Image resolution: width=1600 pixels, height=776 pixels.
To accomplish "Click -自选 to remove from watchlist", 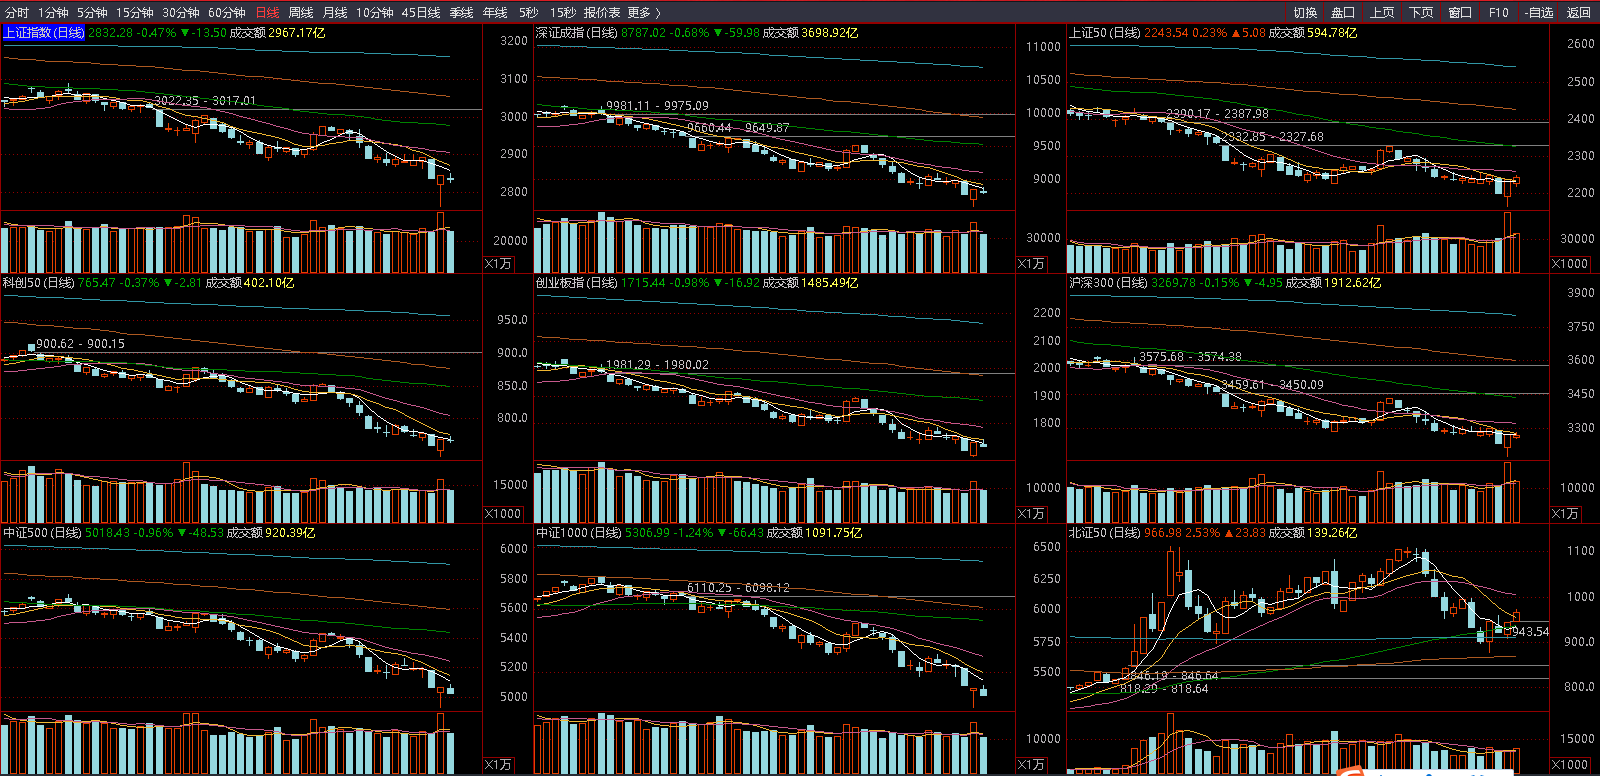I will pos(1539,13).
